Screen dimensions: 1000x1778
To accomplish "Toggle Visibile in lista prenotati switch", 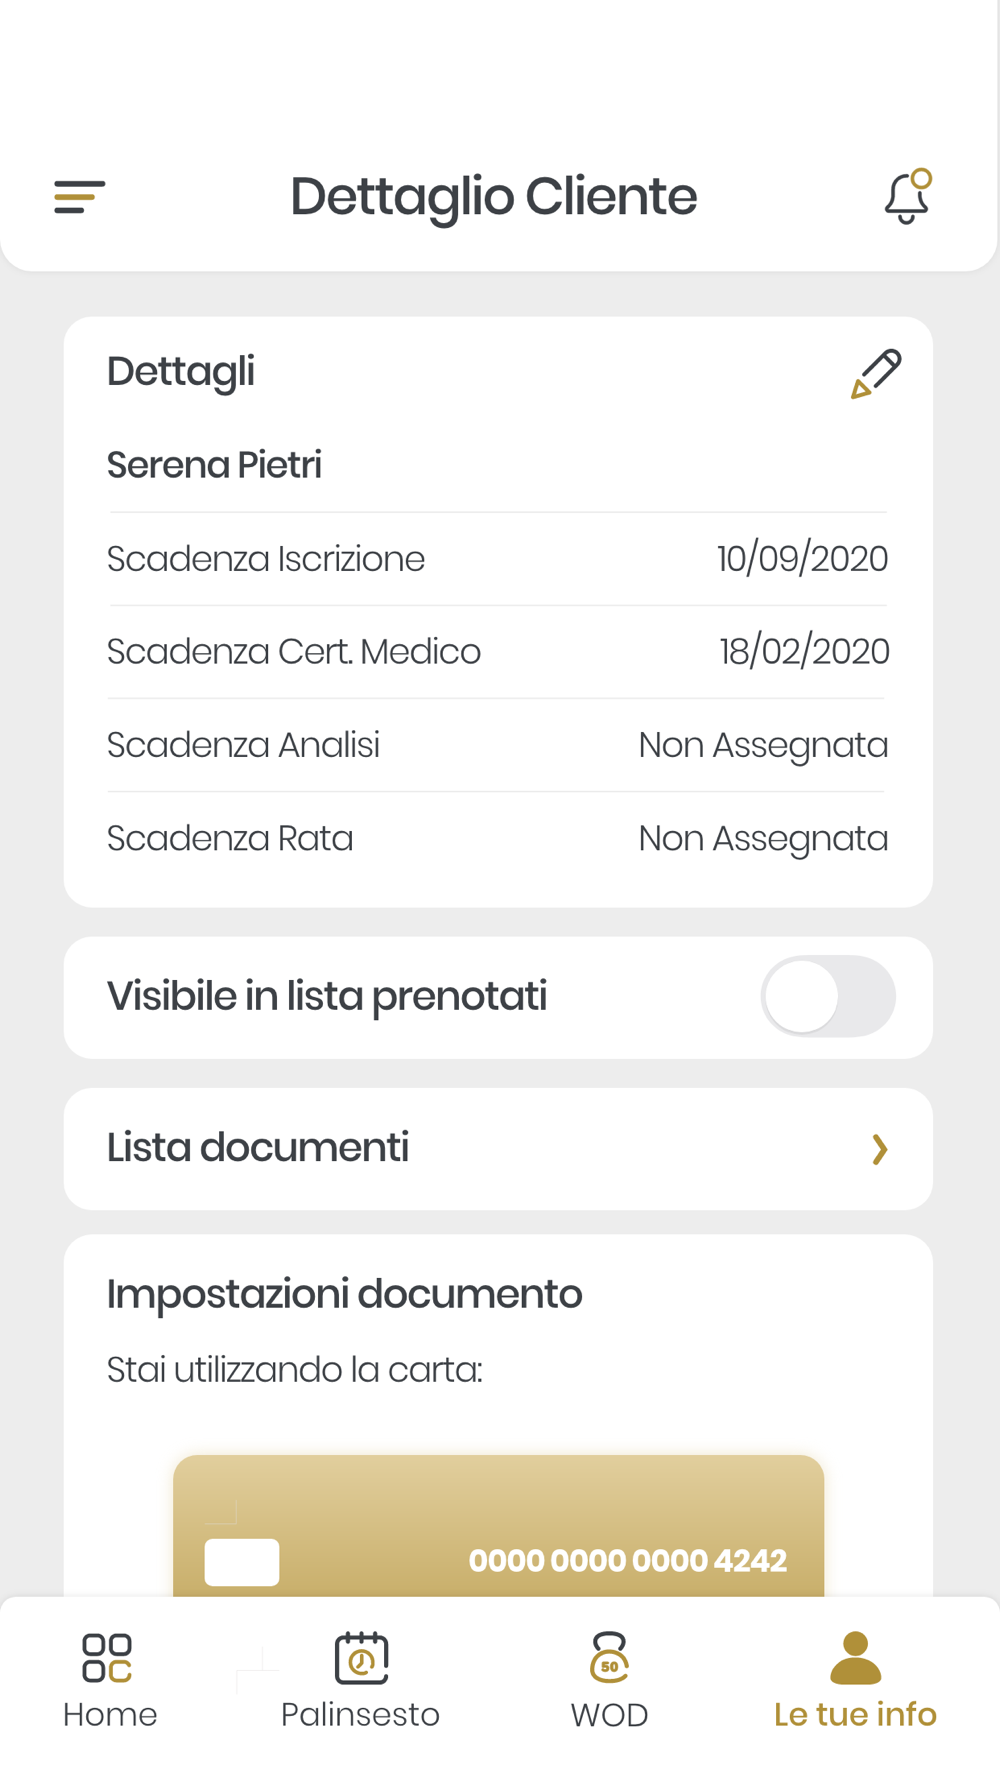I will click(x=828, y=997).
